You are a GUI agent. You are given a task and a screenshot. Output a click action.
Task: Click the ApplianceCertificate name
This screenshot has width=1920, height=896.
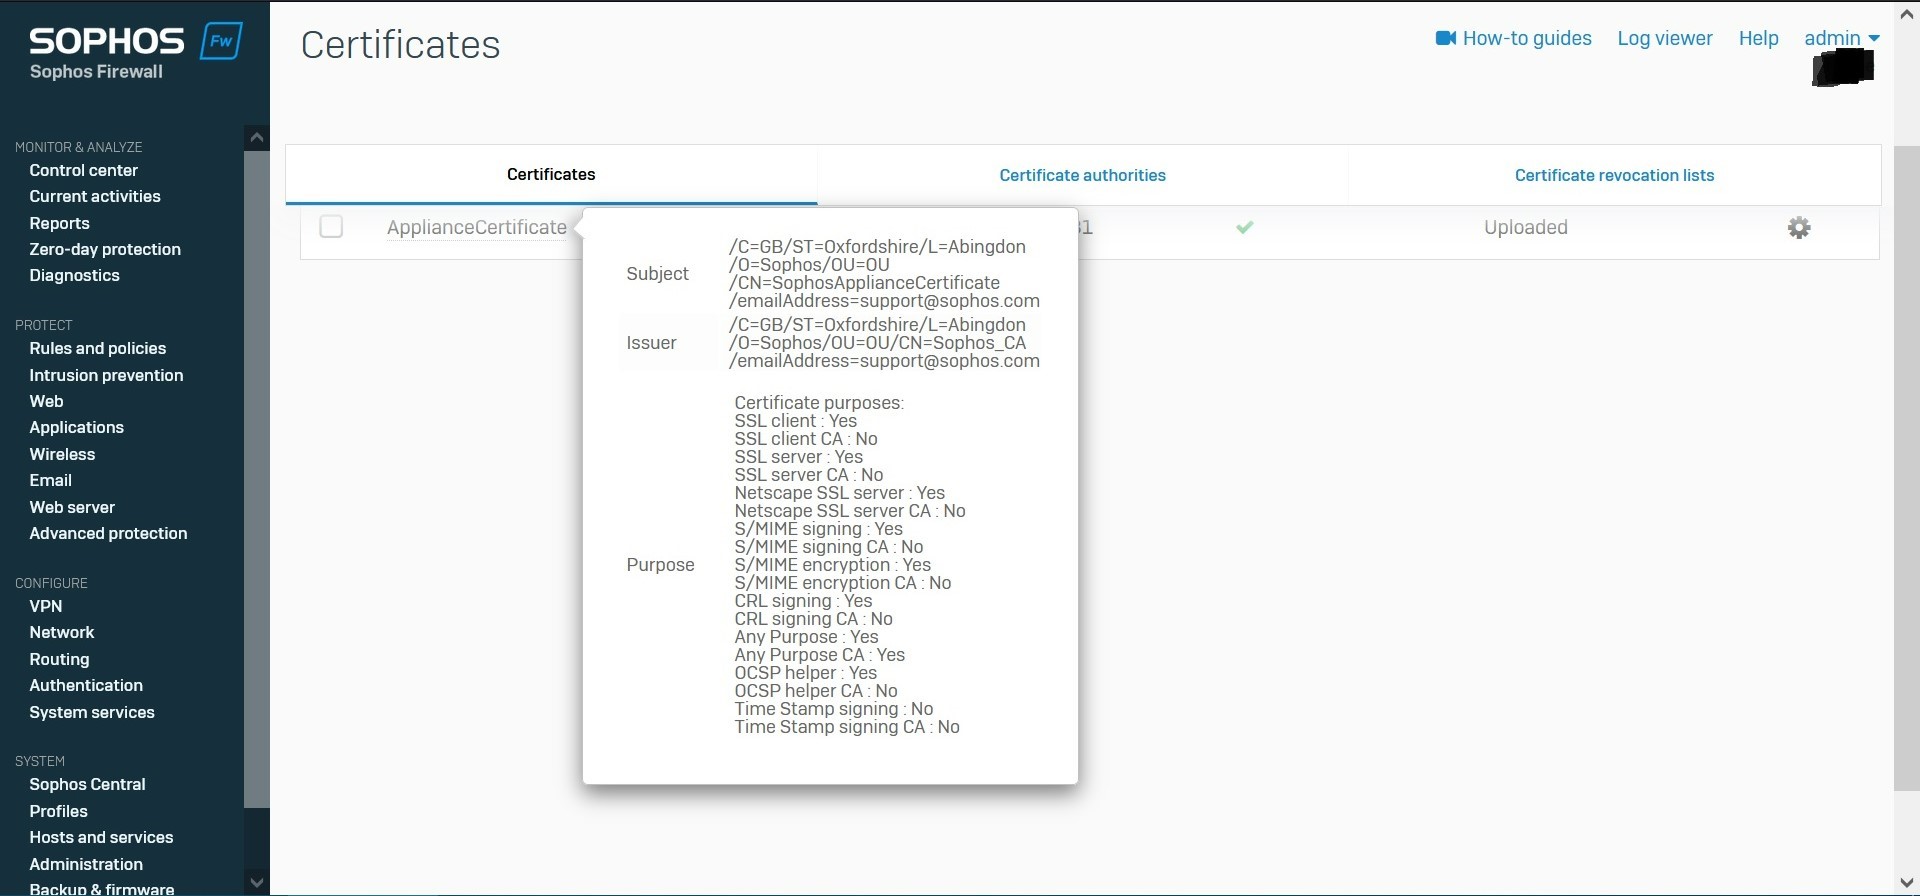477,227
